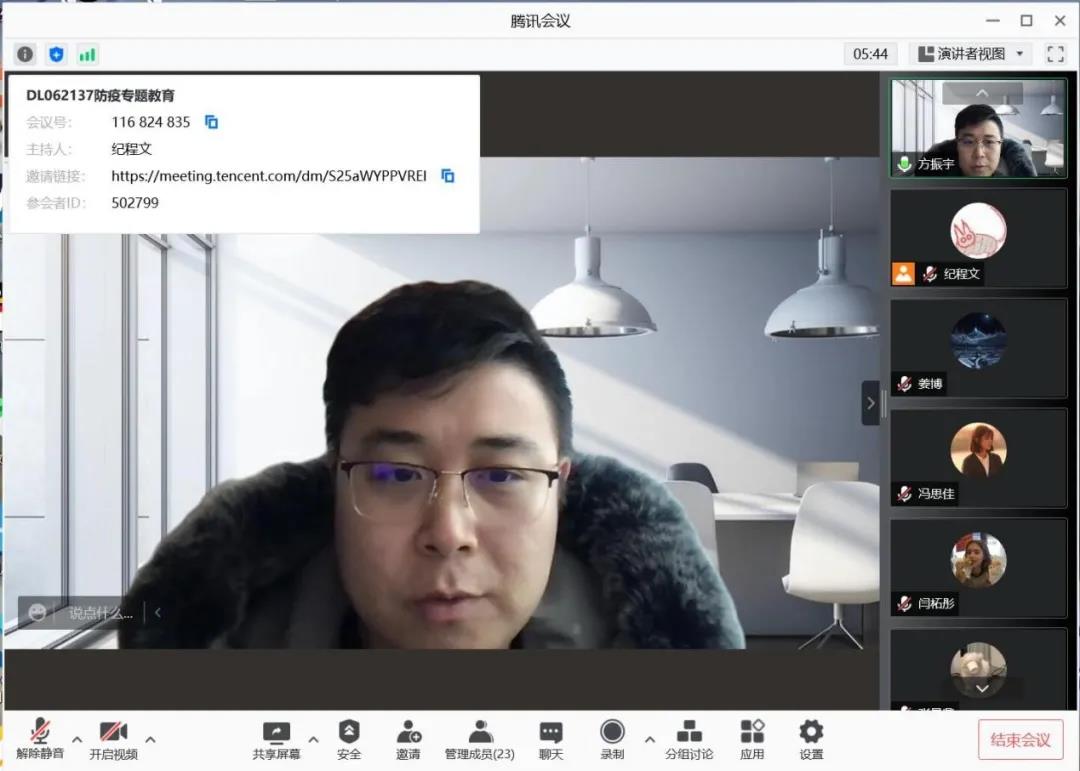Check the green network signal icon
The image size is (1080, 771).
[x=87, y=54]
